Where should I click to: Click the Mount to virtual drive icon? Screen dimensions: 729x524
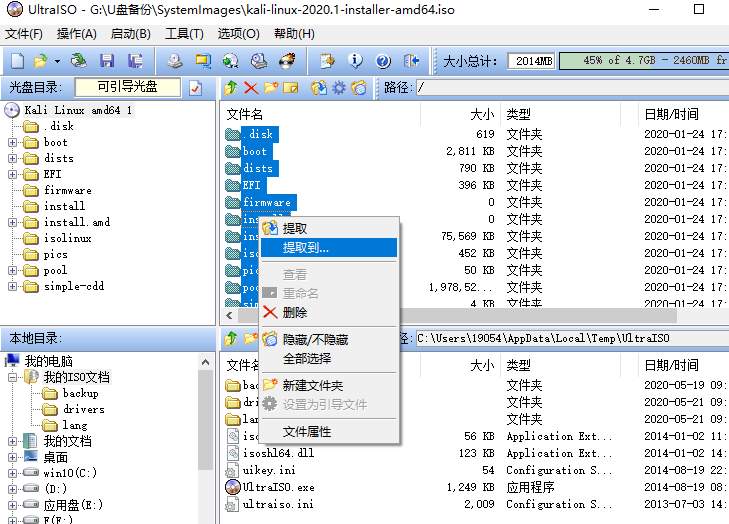pyautogui.click(x=259, y=61)
